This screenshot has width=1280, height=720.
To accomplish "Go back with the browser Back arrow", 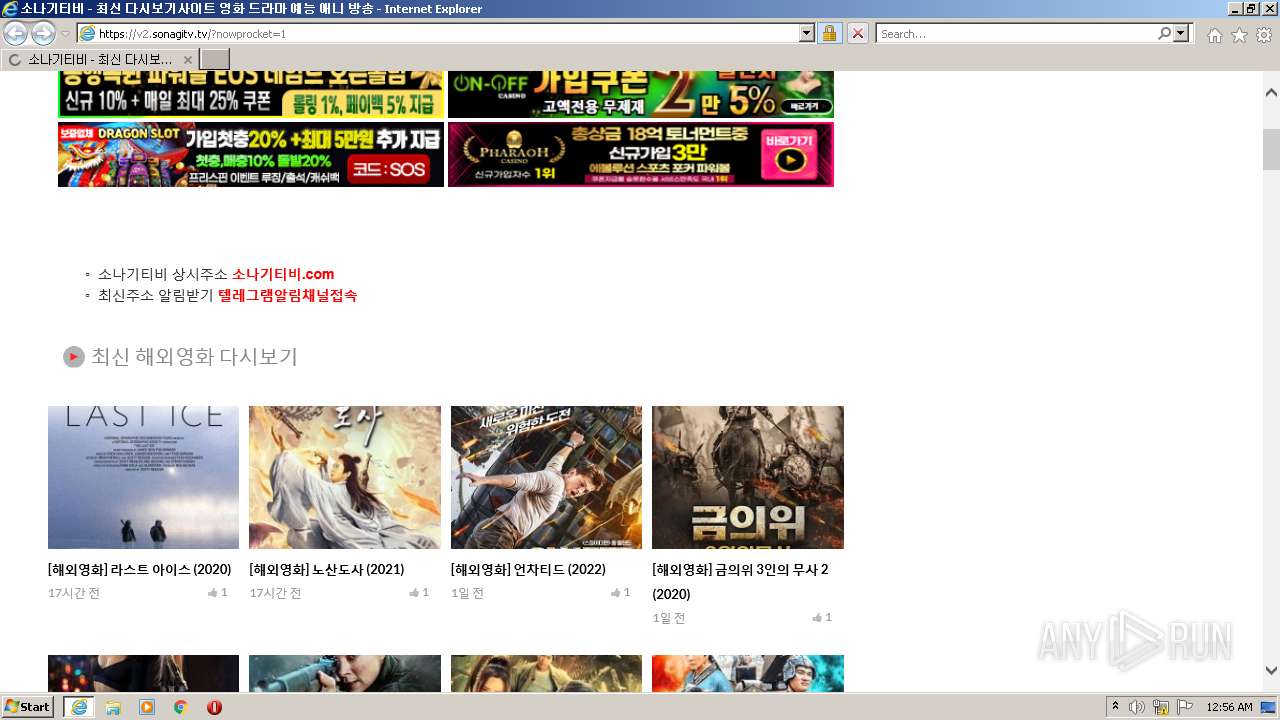I will (15, 33).
